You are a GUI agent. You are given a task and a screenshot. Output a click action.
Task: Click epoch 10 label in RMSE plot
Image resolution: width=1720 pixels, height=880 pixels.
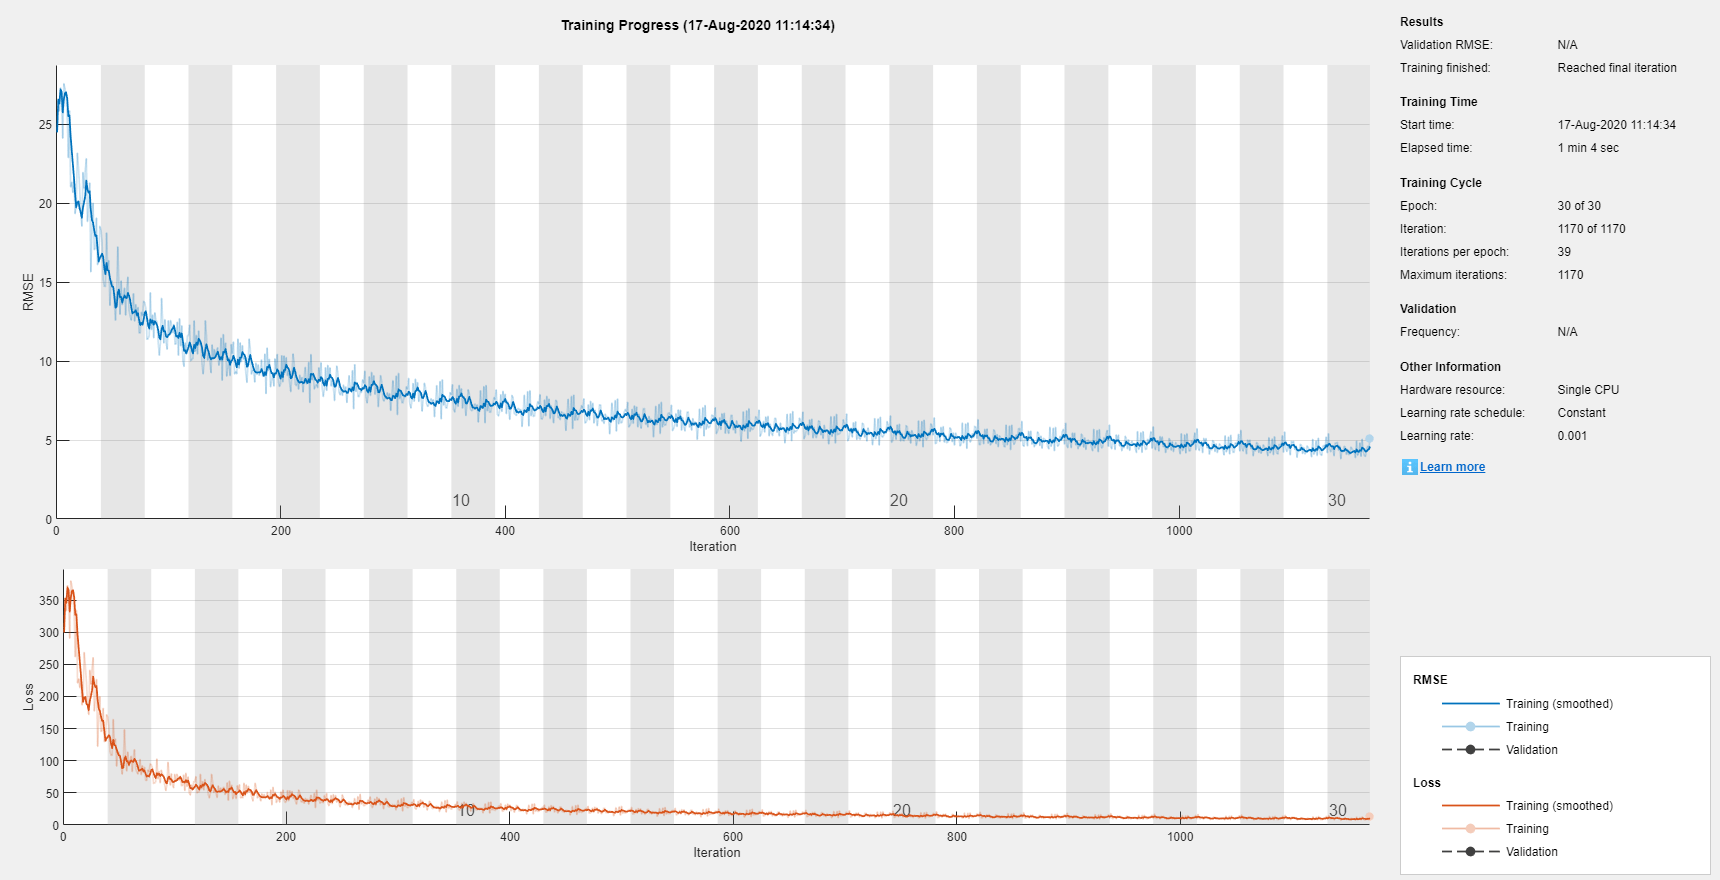pos(461,500)
